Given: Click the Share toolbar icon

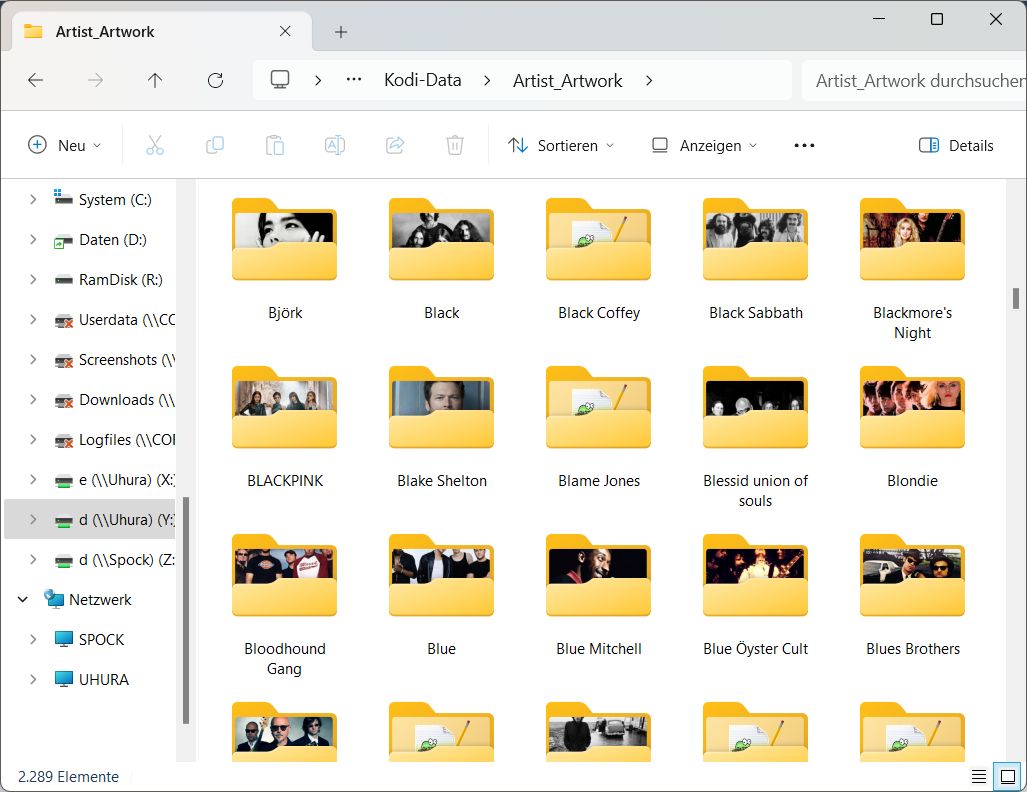Looking at the screenshot, I should click(x=395, y=145).
